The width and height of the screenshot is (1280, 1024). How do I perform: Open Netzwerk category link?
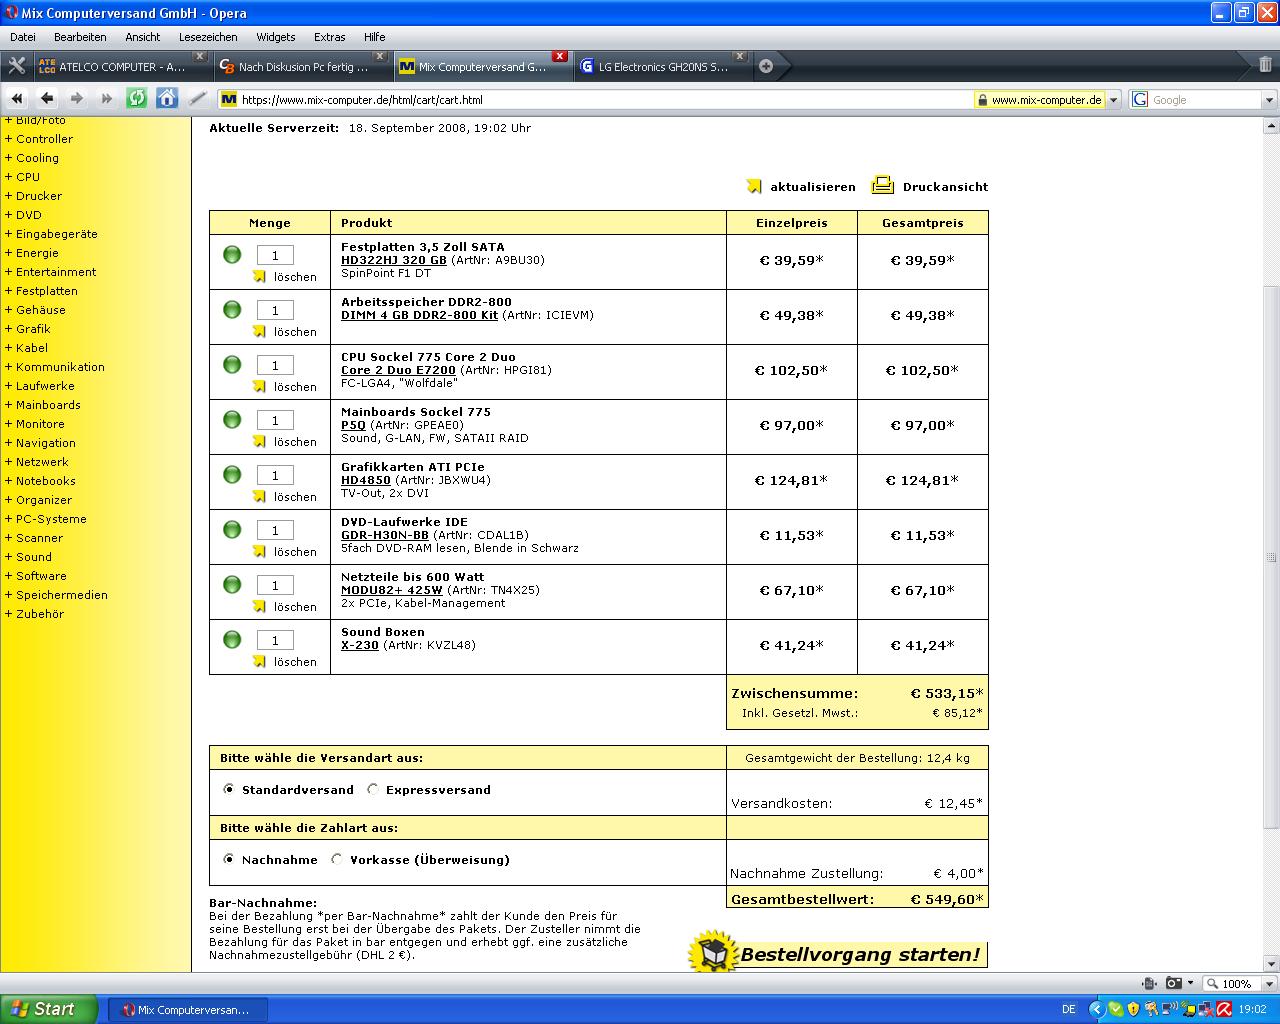[x=42, y=462]
